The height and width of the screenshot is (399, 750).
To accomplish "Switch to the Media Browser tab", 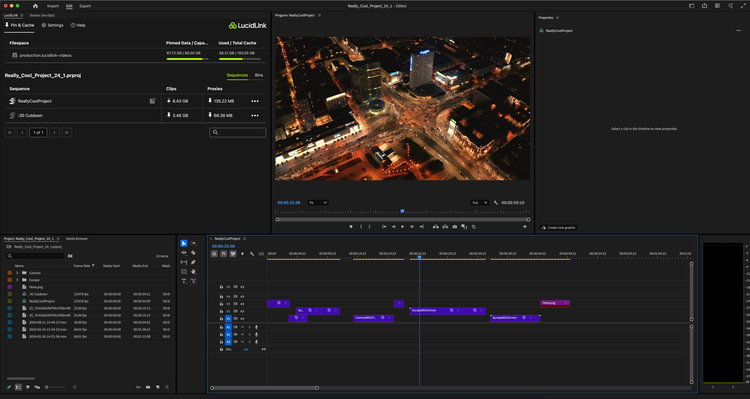I will (77, 238).
